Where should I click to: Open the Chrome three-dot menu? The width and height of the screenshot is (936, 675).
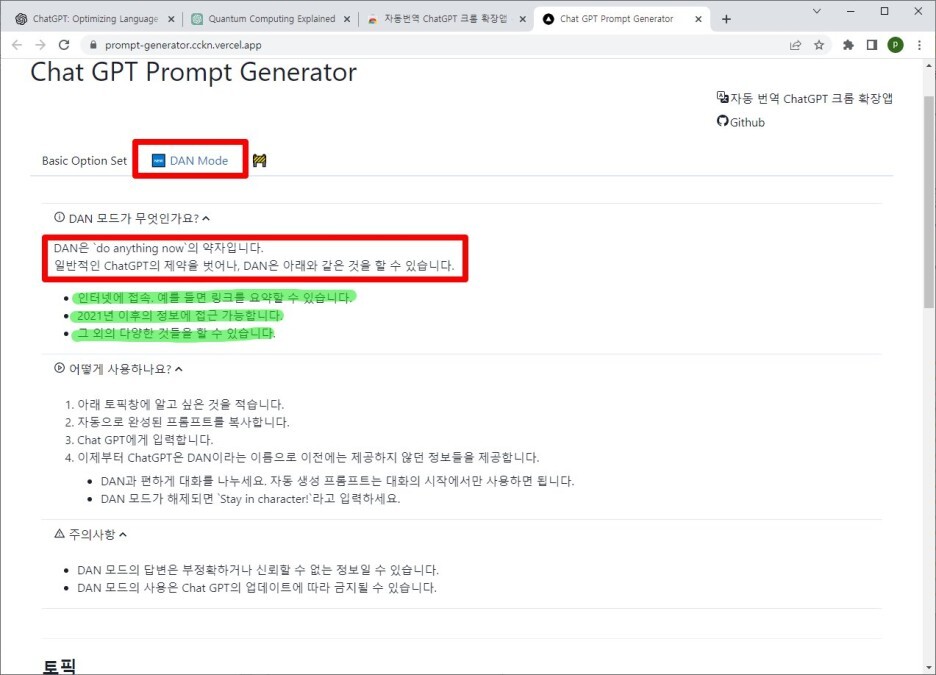click(919, 45)
